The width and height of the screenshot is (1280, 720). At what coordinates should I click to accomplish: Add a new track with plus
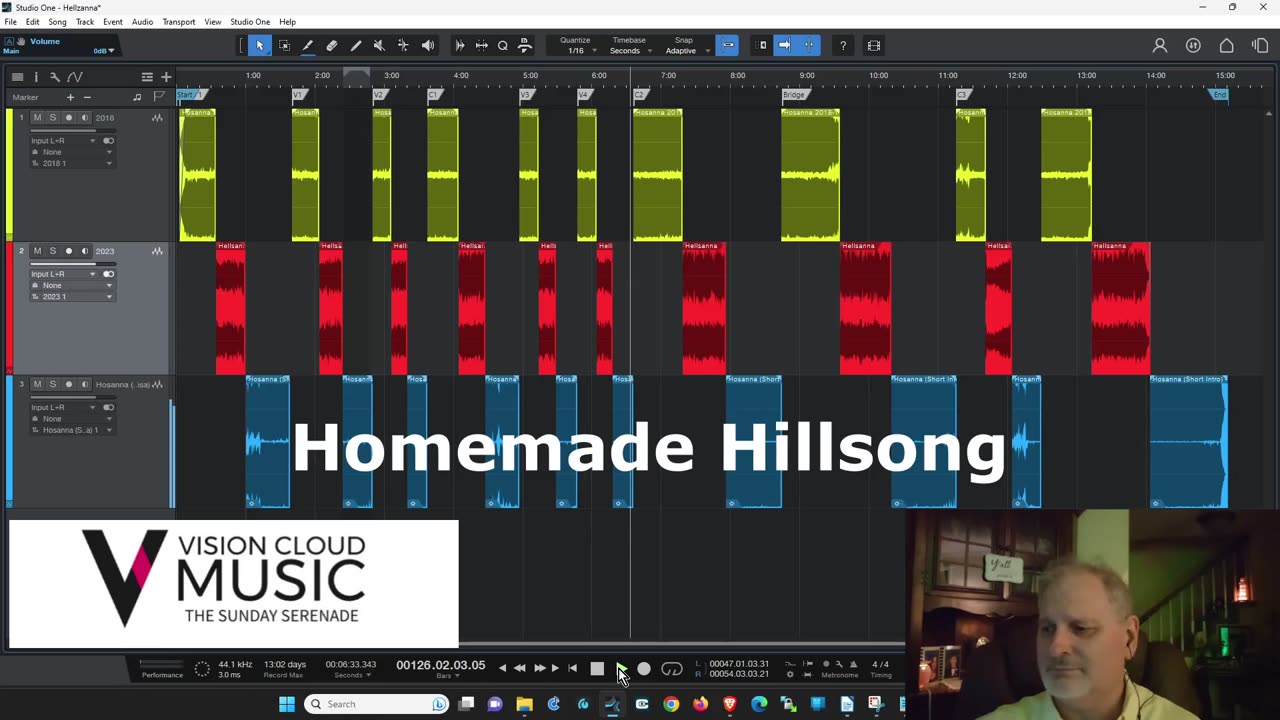click(x=166, y=77)
